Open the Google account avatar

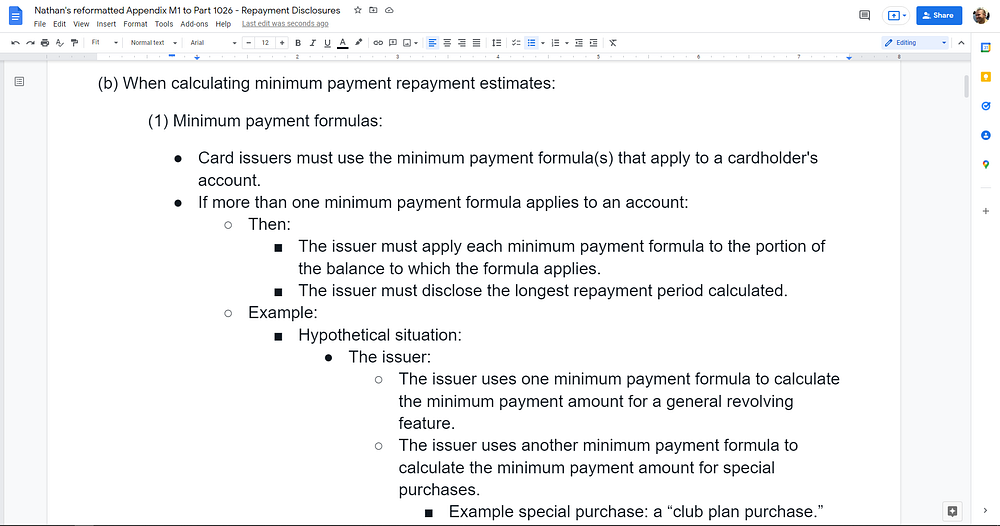[980, 15]
